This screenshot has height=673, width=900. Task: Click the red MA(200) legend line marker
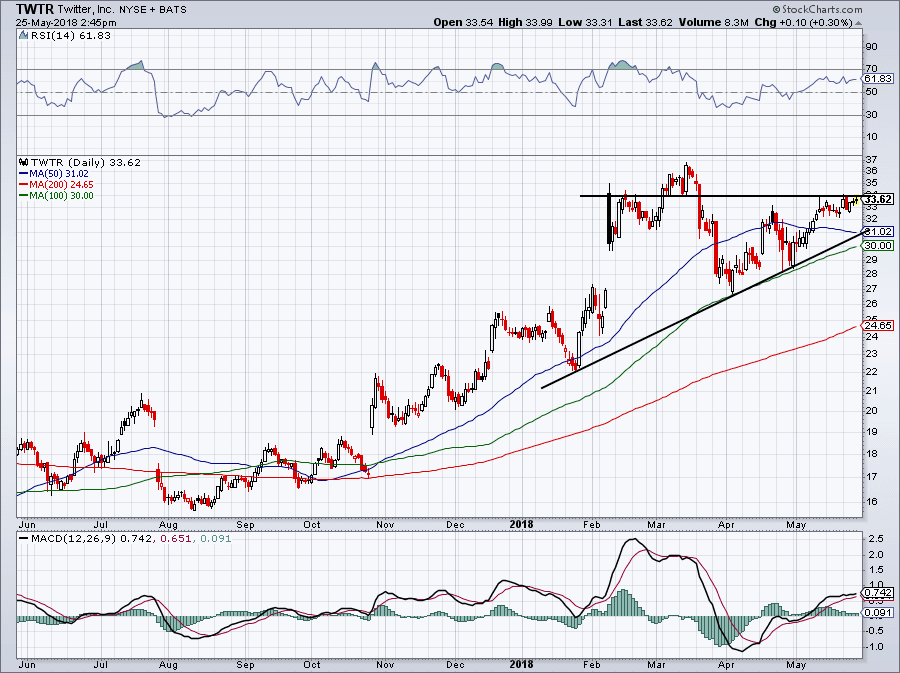(24, 184)
